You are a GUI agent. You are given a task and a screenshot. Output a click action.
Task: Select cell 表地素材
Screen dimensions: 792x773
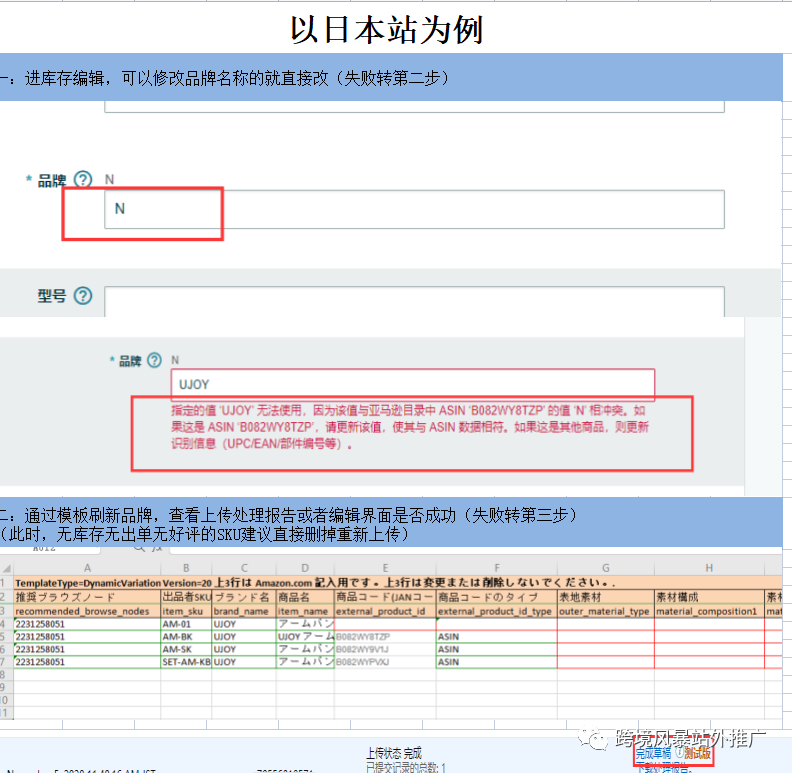606,597
